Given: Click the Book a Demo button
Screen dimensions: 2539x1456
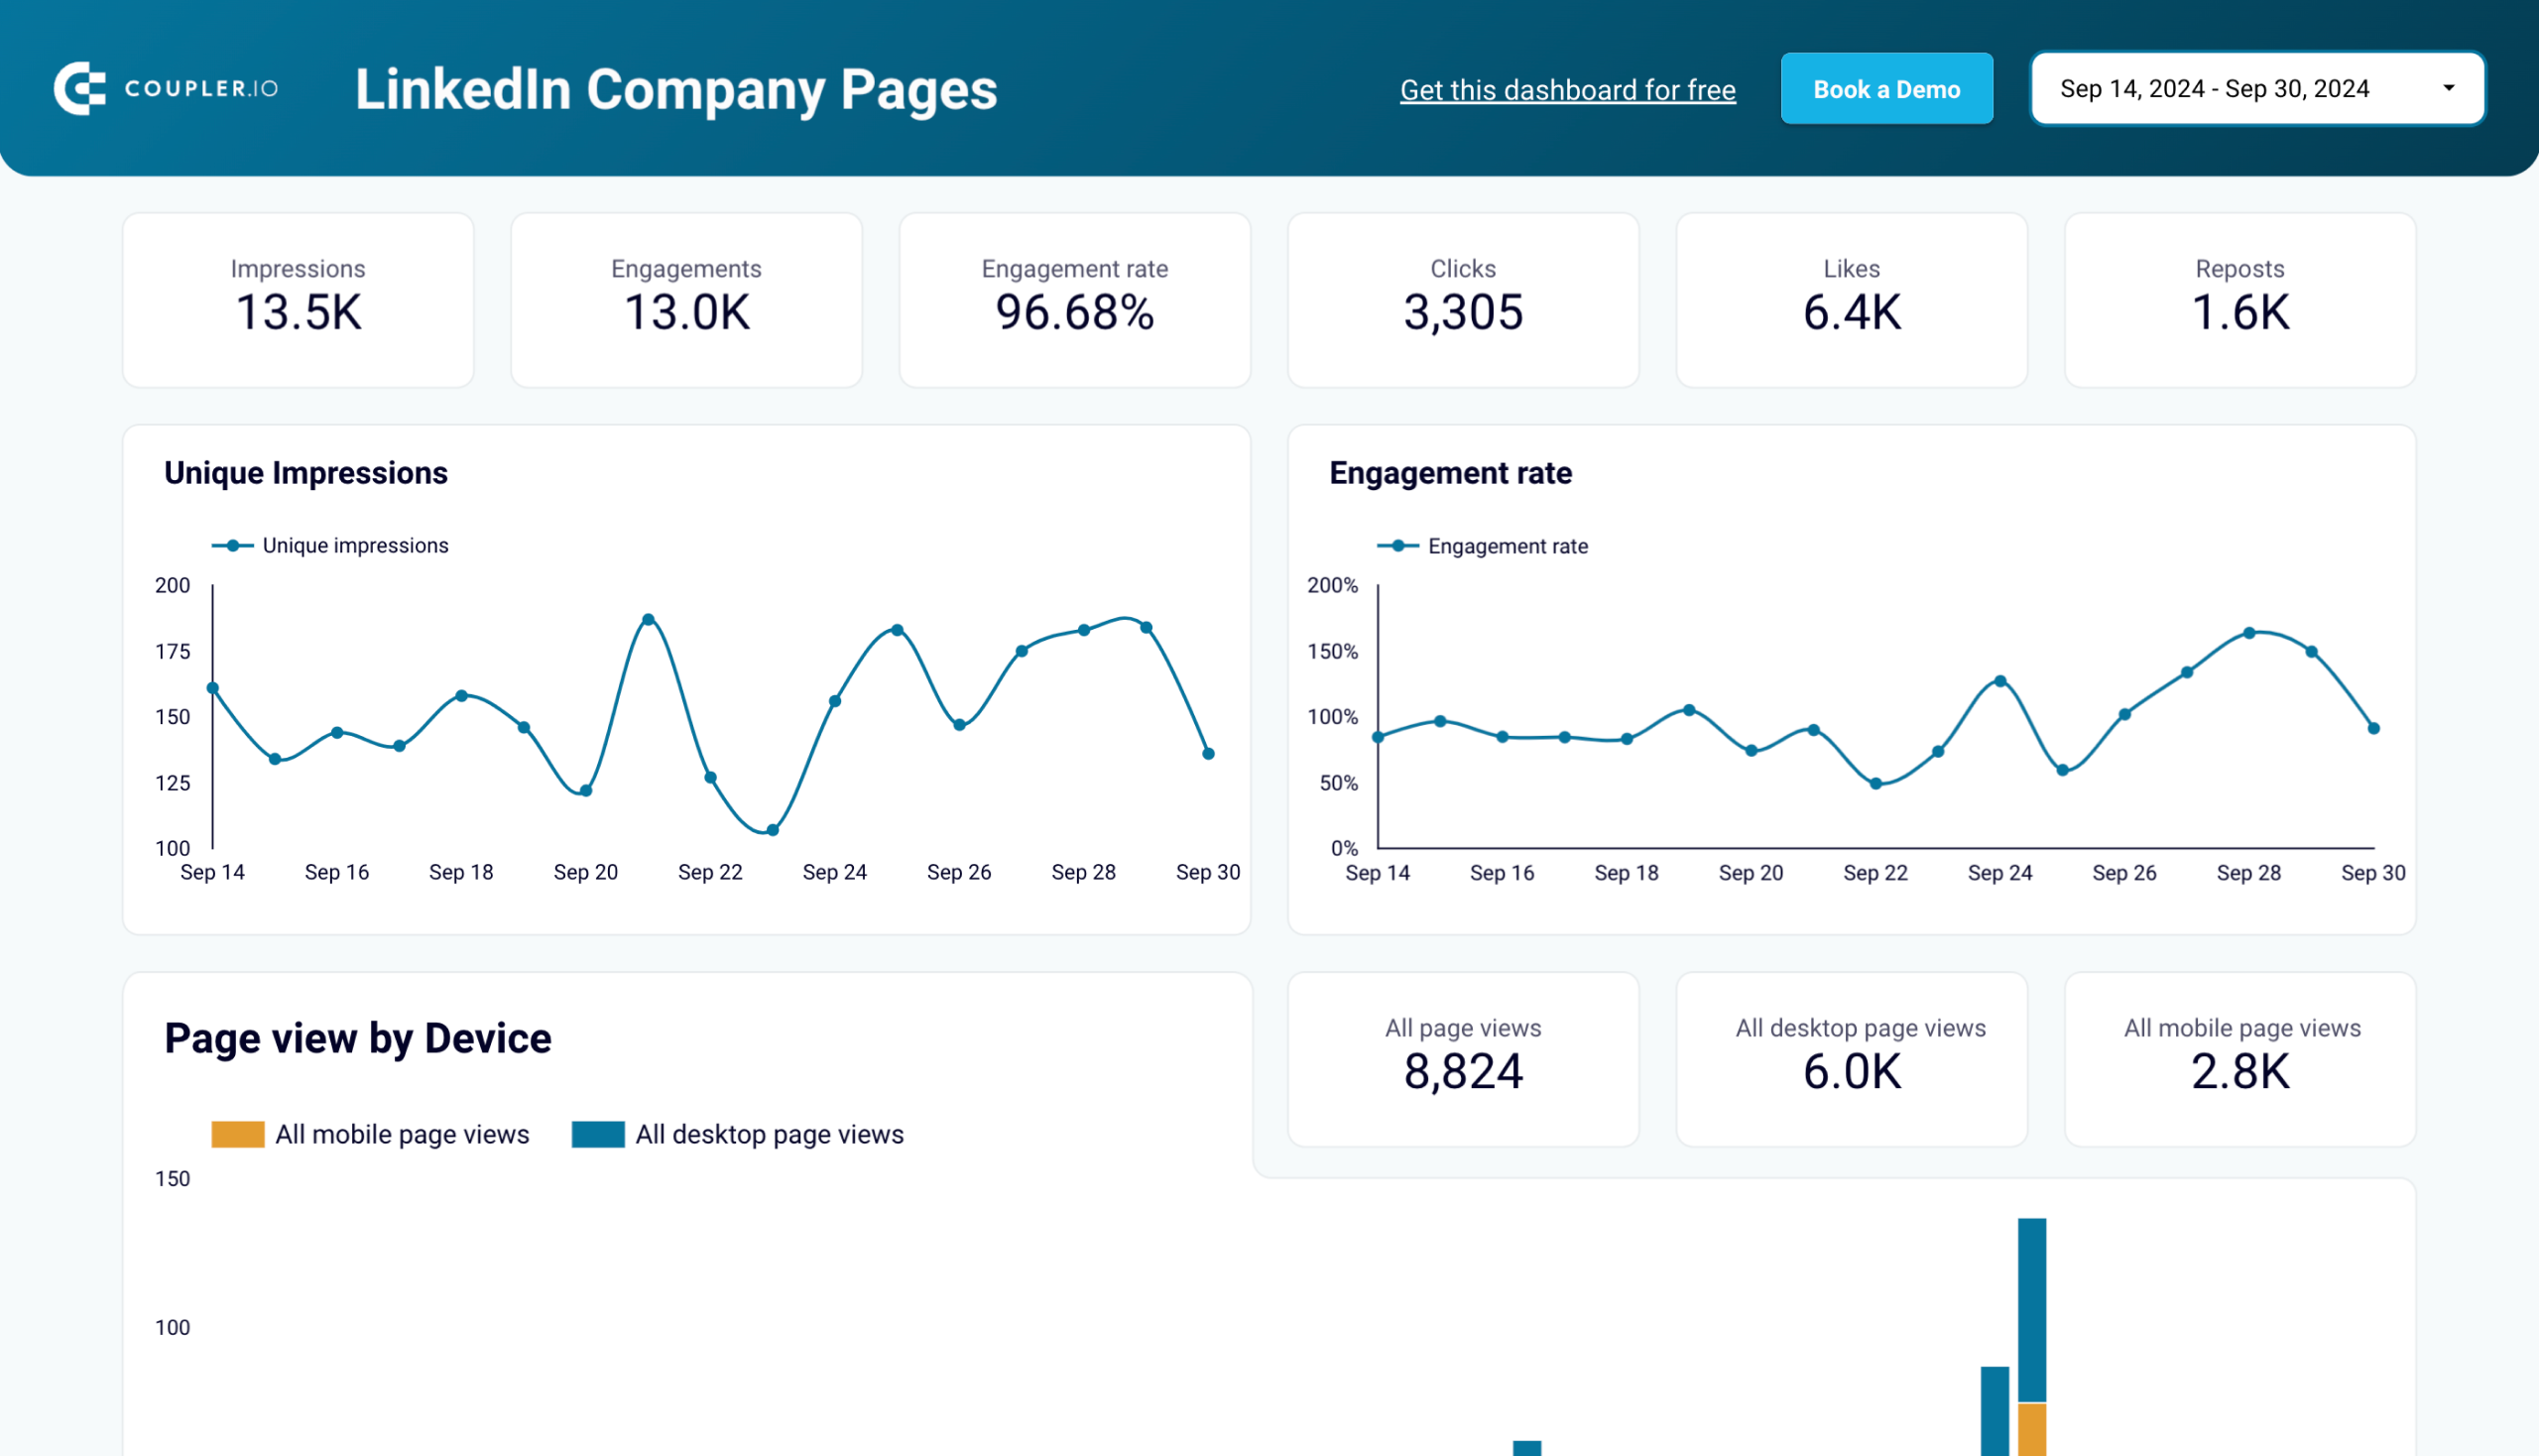Looking at the screenshot, I should click(x=1890, y=87).
